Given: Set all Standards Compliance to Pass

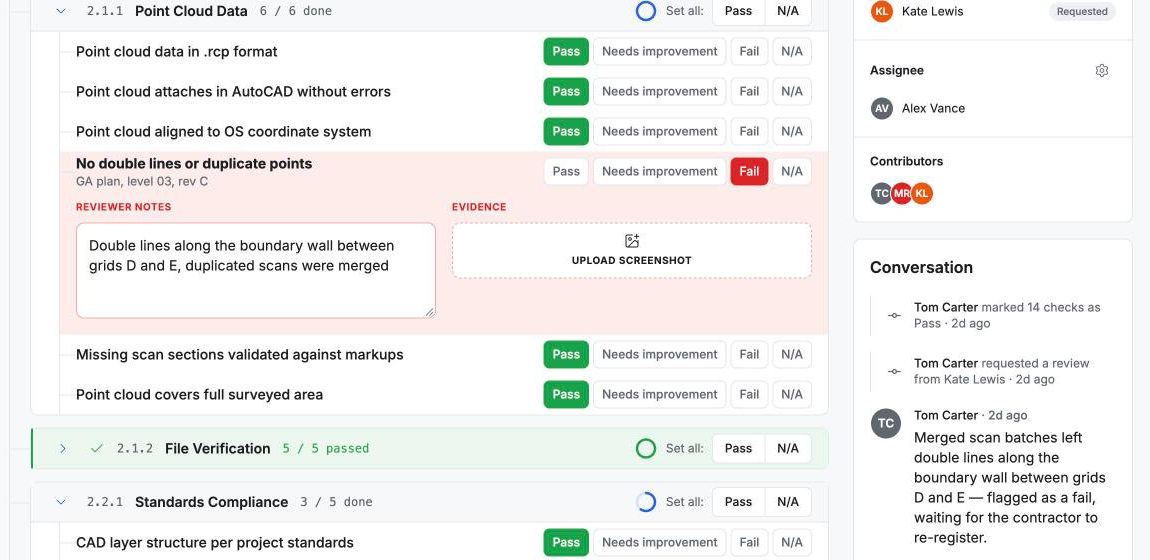Looking at the screenshot, I should 738,502.
